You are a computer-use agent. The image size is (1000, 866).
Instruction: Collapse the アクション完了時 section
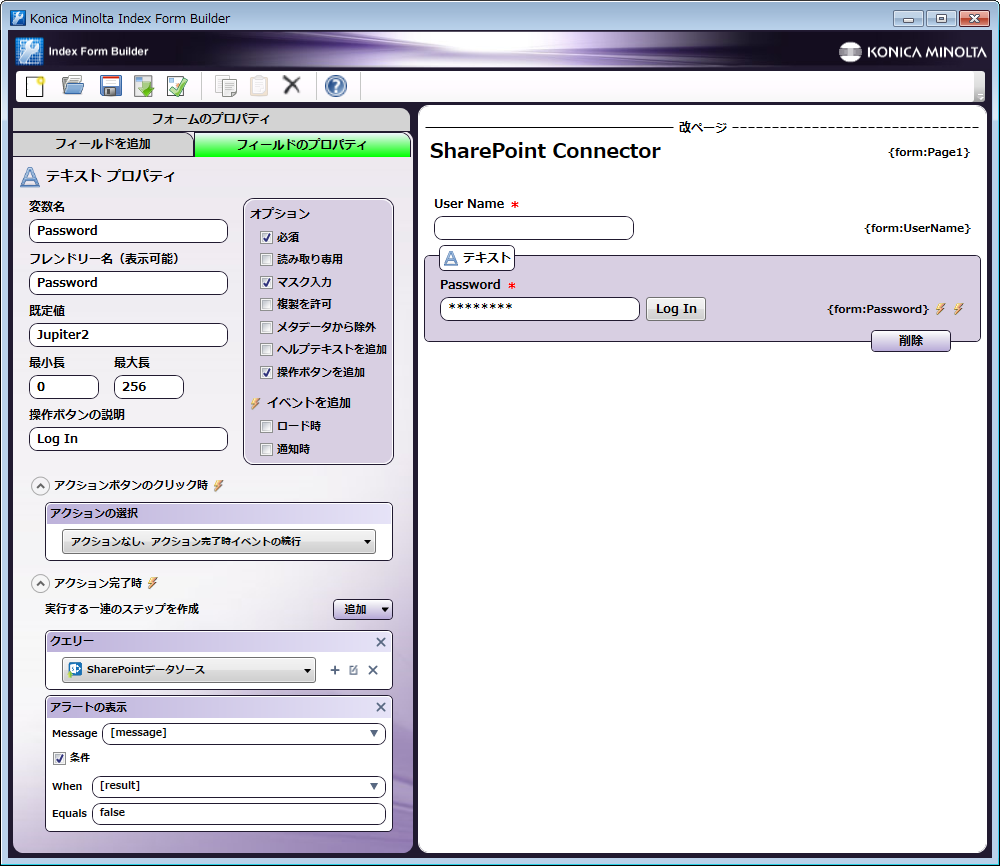(x=40, y=583)
